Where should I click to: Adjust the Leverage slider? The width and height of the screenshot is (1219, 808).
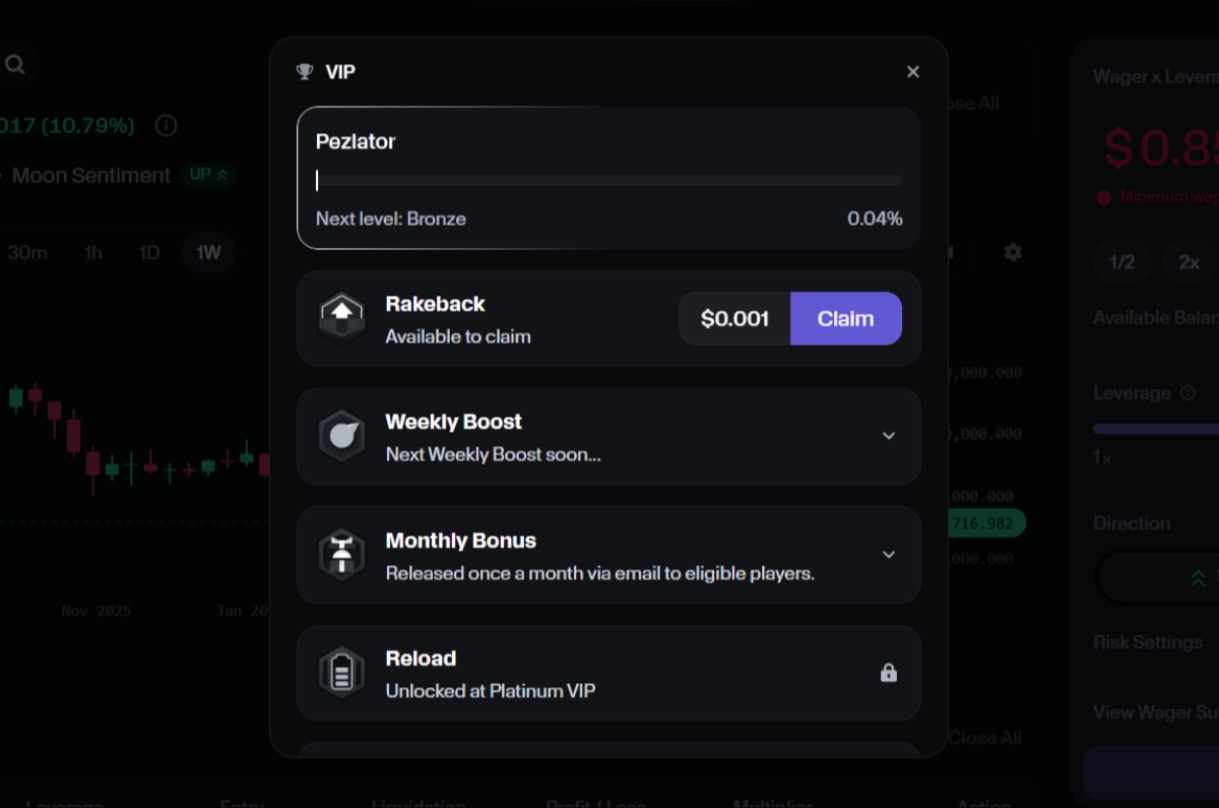pyautogui.click(x=1156, y=429)
